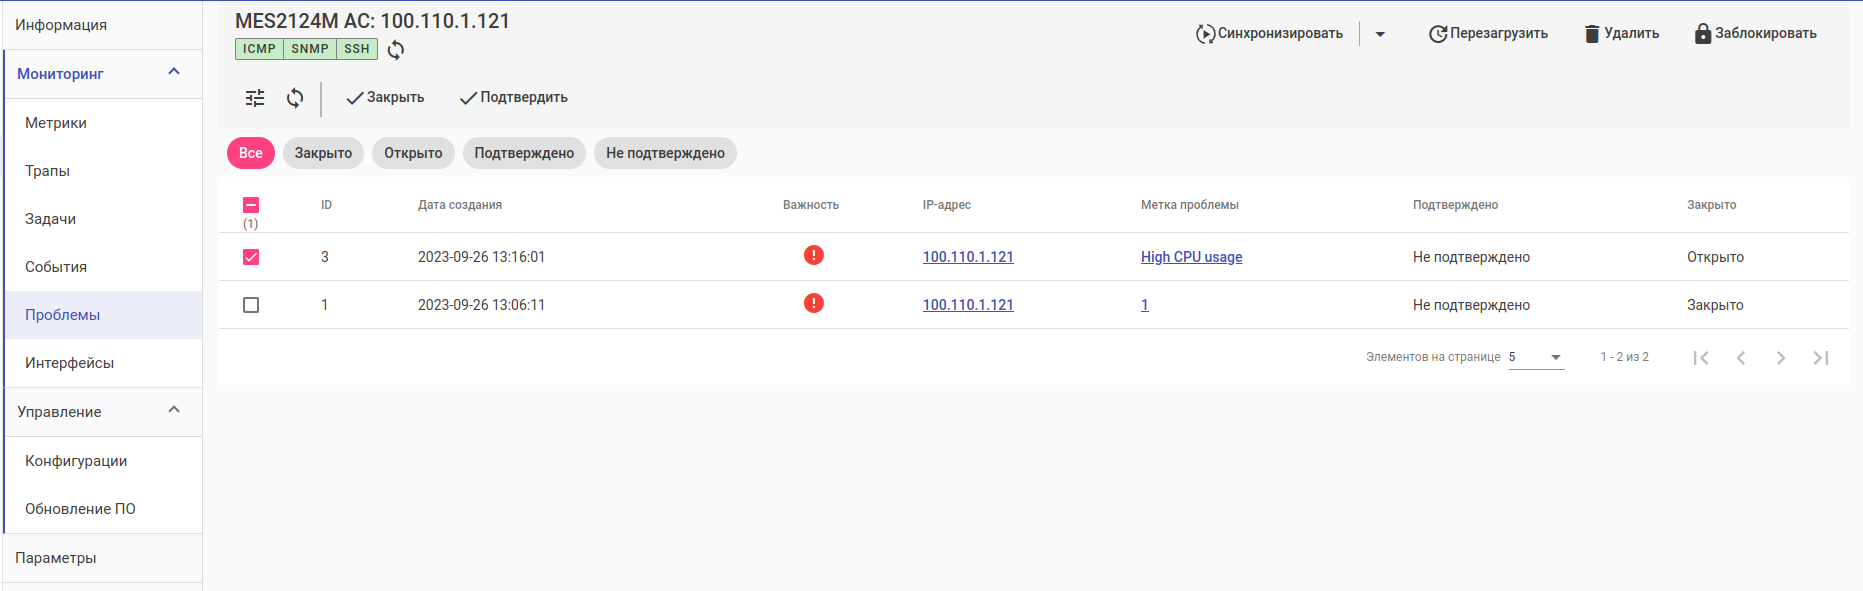
Task: Click the Синхронизировать sync icon button
Action: tap(1205, 34)
